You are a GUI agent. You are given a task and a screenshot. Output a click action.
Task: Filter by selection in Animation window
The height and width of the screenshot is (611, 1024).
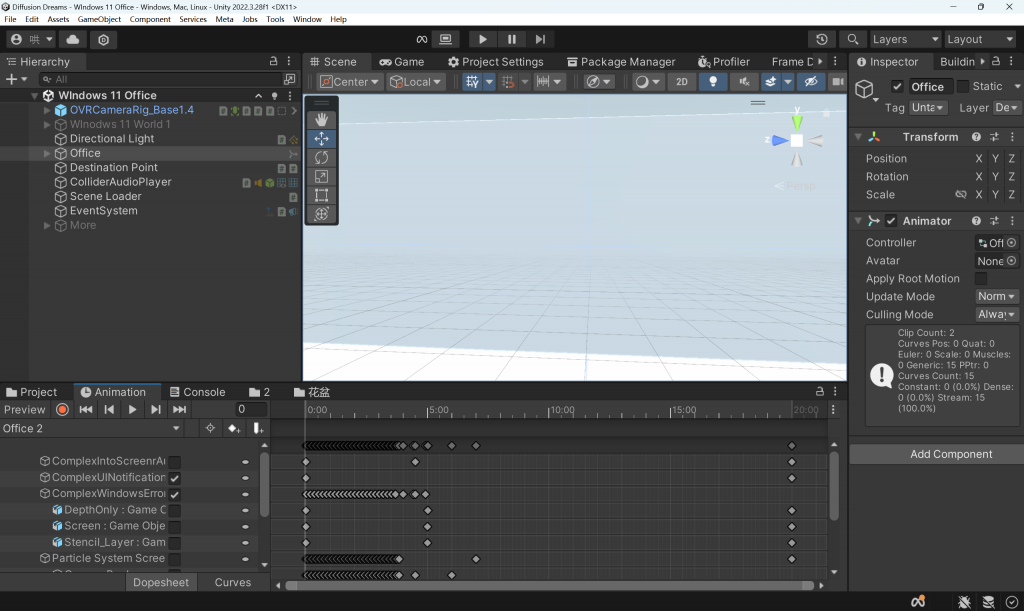(210, 428)
